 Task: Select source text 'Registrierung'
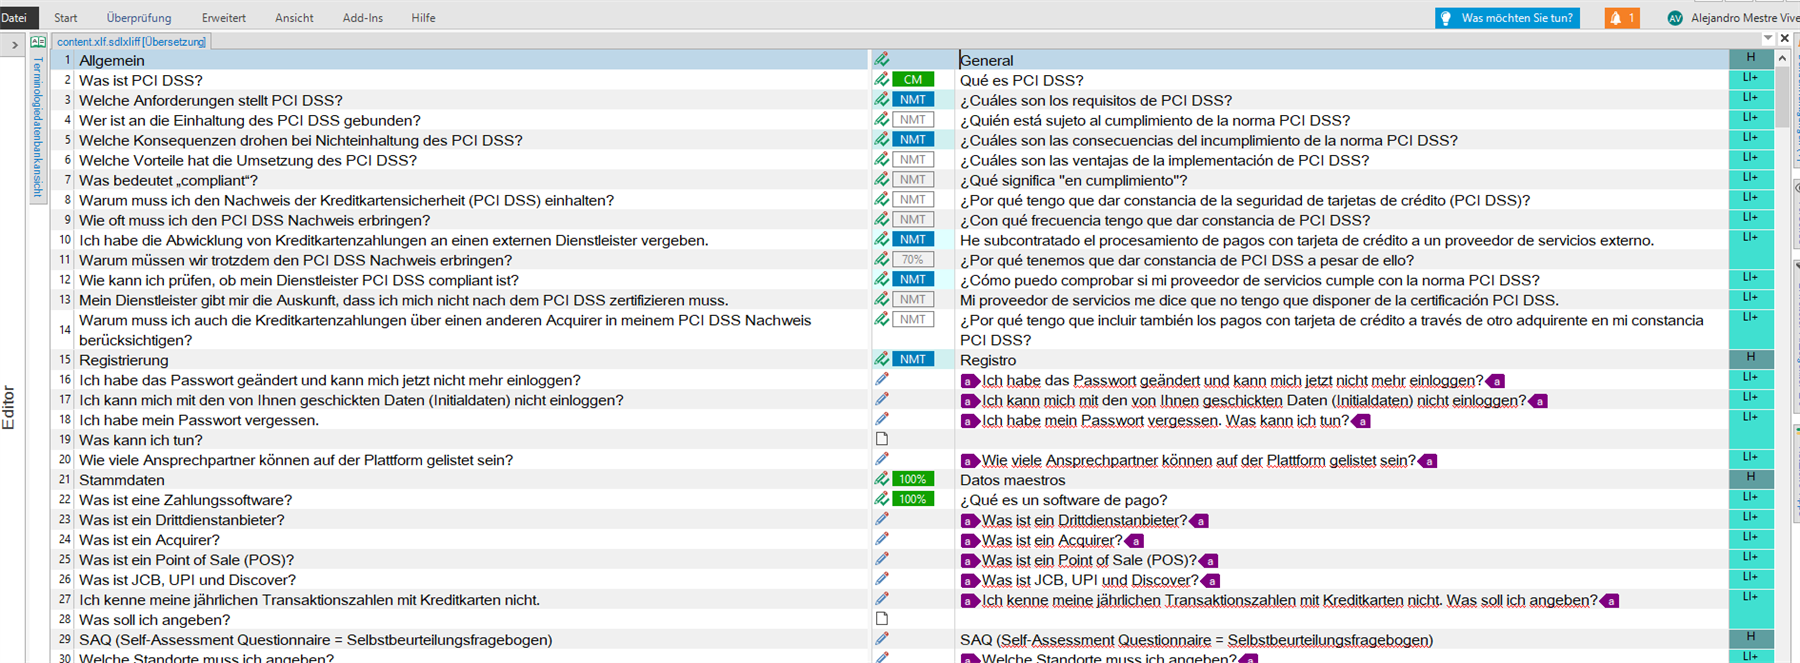(x=124, y=361)
